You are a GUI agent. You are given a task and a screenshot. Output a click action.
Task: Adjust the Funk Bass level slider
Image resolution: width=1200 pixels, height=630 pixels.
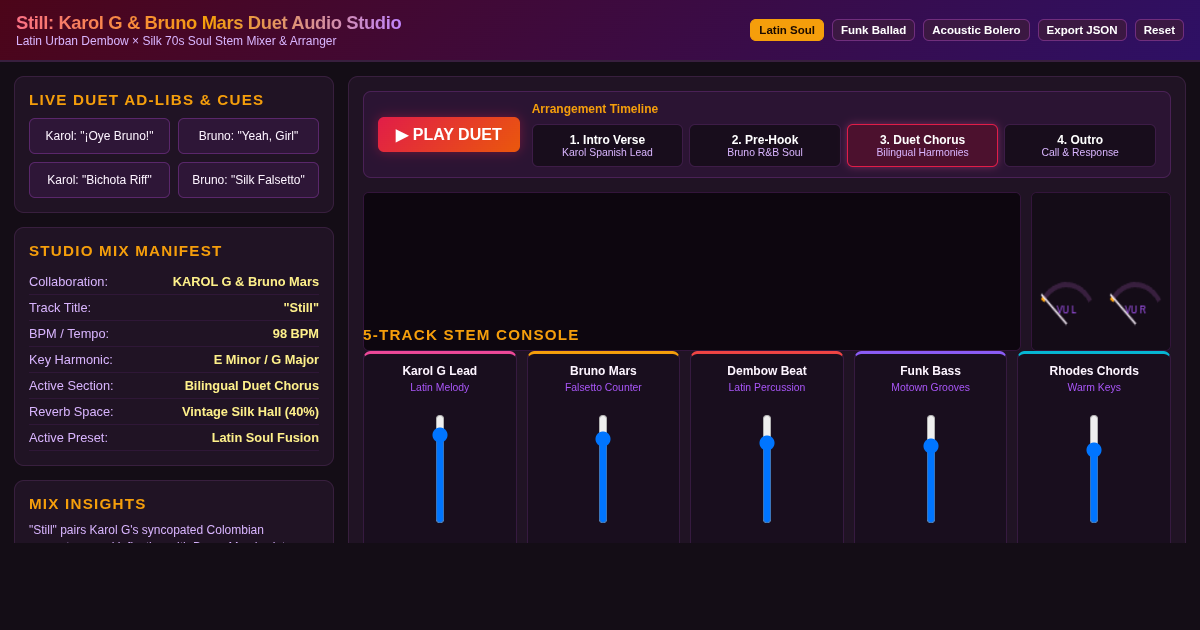click(x=931, y=469)
